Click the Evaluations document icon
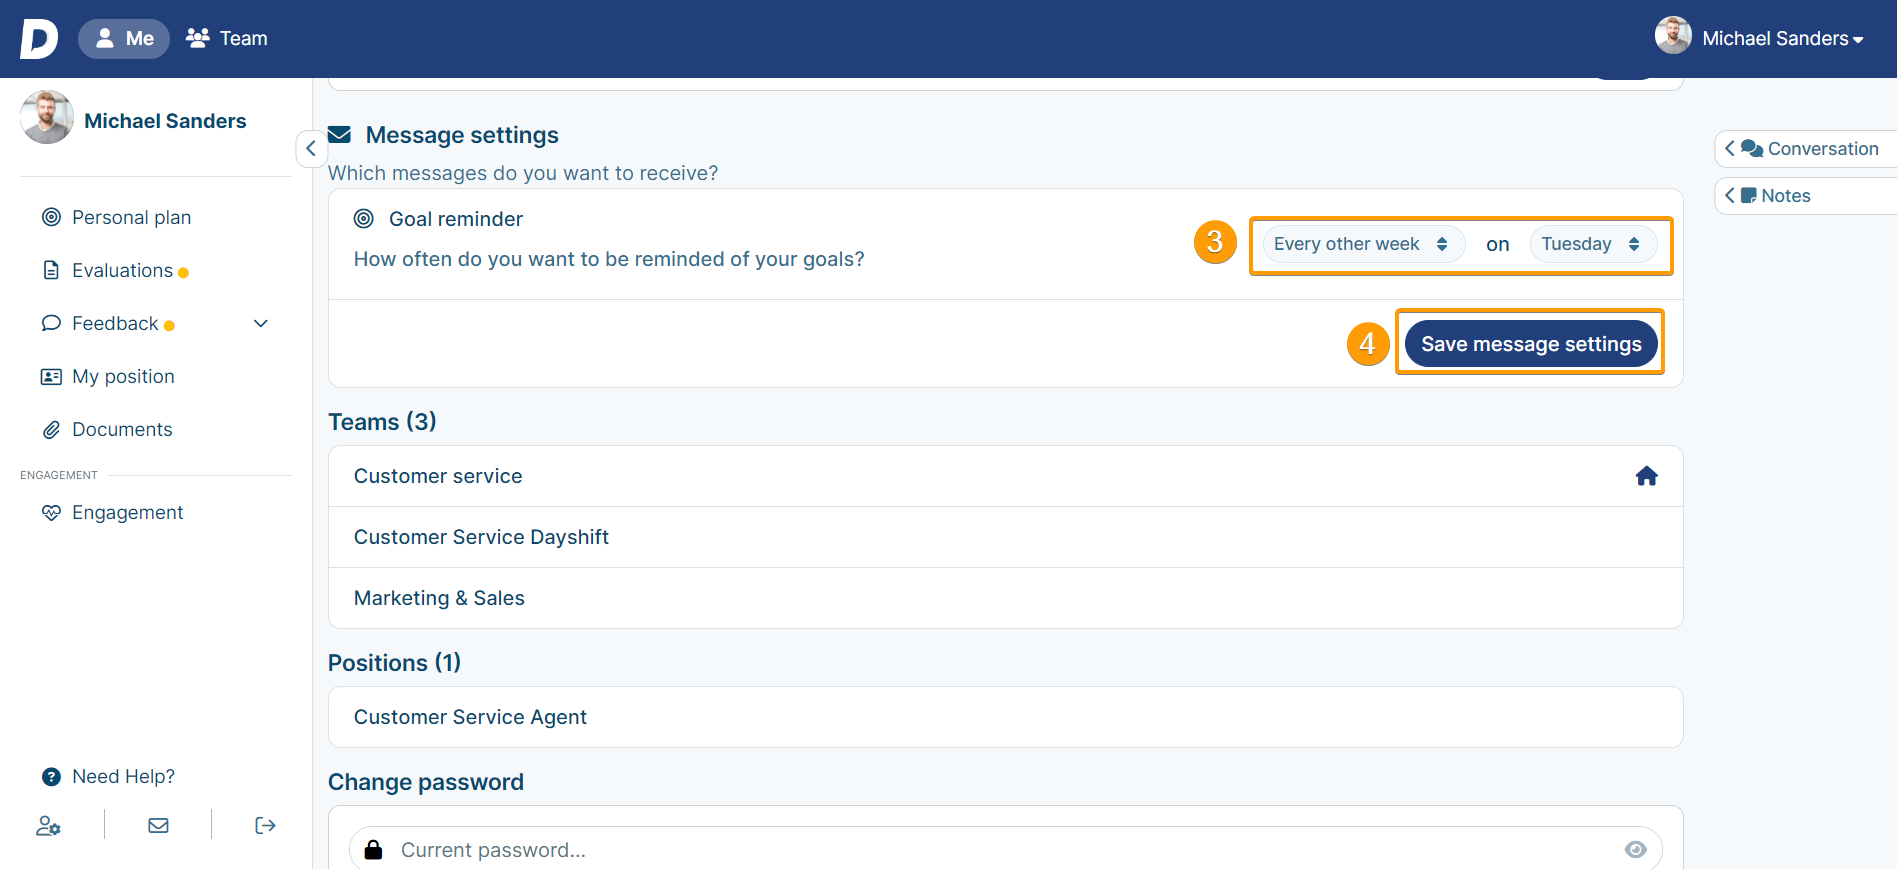Screen dimensions: 1897x869 click(51, 270)
